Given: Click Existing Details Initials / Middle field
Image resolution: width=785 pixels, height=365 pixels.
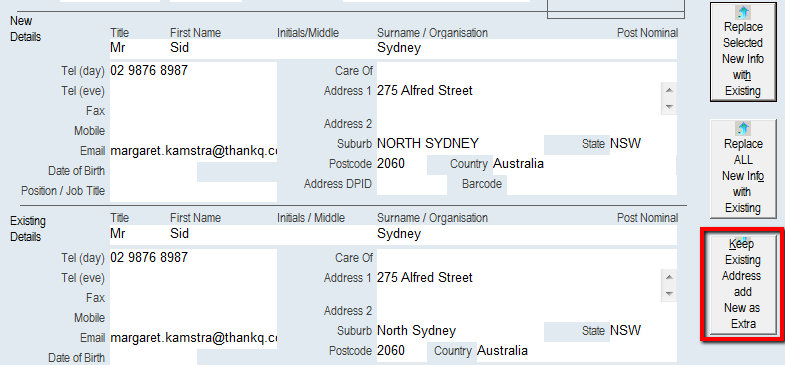Looking at the screenshot, I should [327, 234].
